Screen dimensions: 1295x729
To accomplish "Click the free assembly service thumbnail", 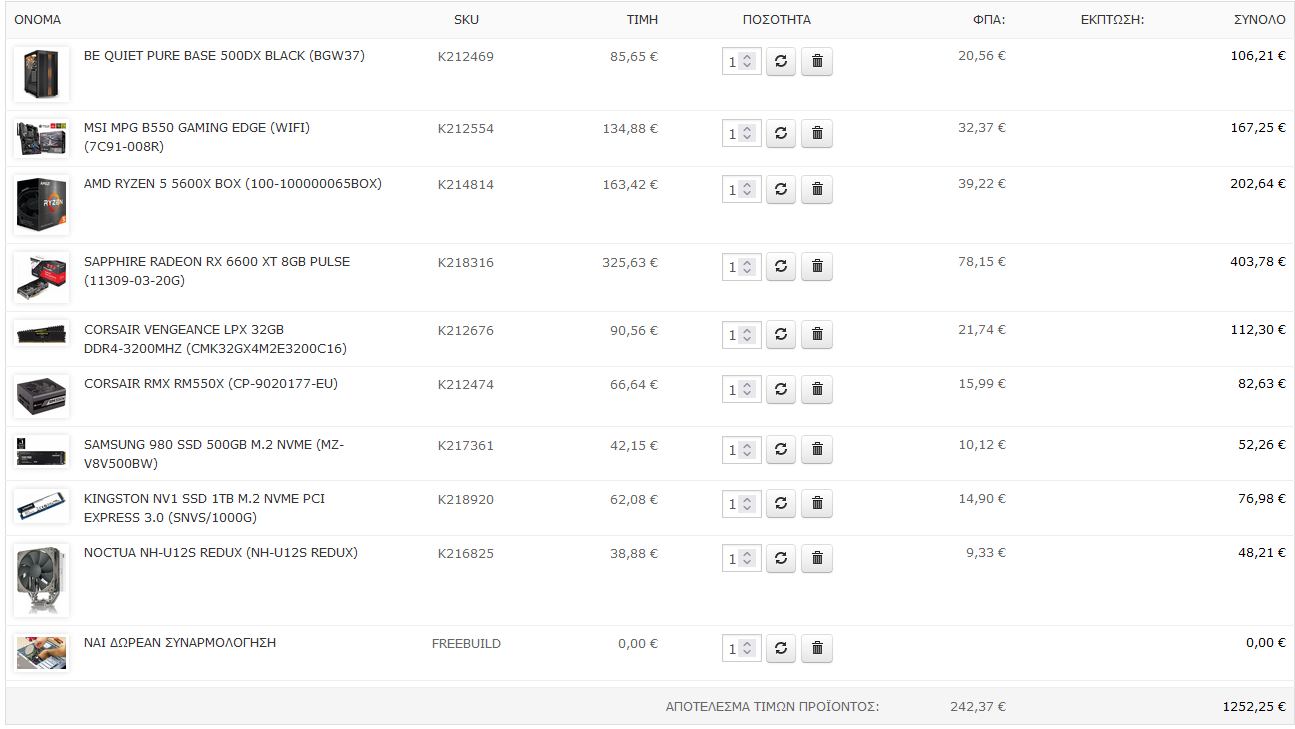I will (41, 653).
